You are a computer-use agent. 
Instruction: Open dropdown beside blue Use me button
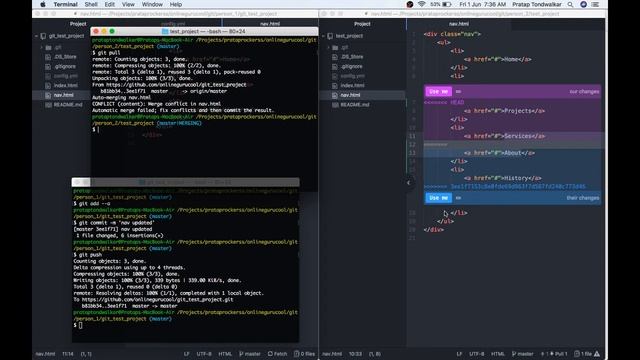[458, 198]
